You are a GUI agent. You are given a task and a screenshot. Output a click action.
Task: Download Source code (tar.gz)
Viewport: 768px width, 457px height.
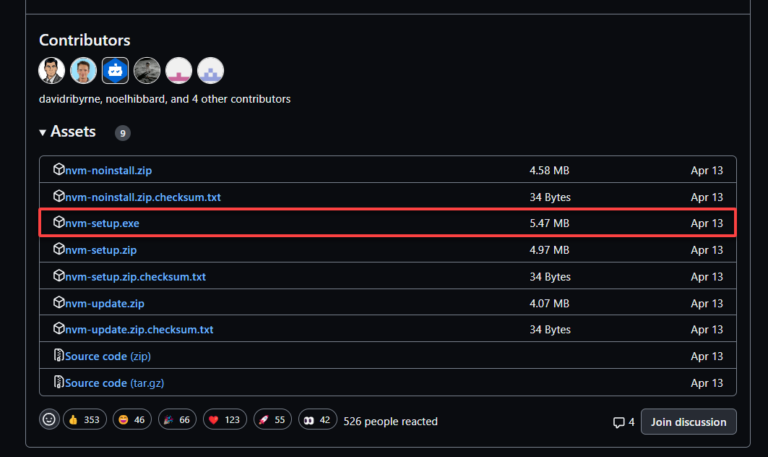coord(122,383)
